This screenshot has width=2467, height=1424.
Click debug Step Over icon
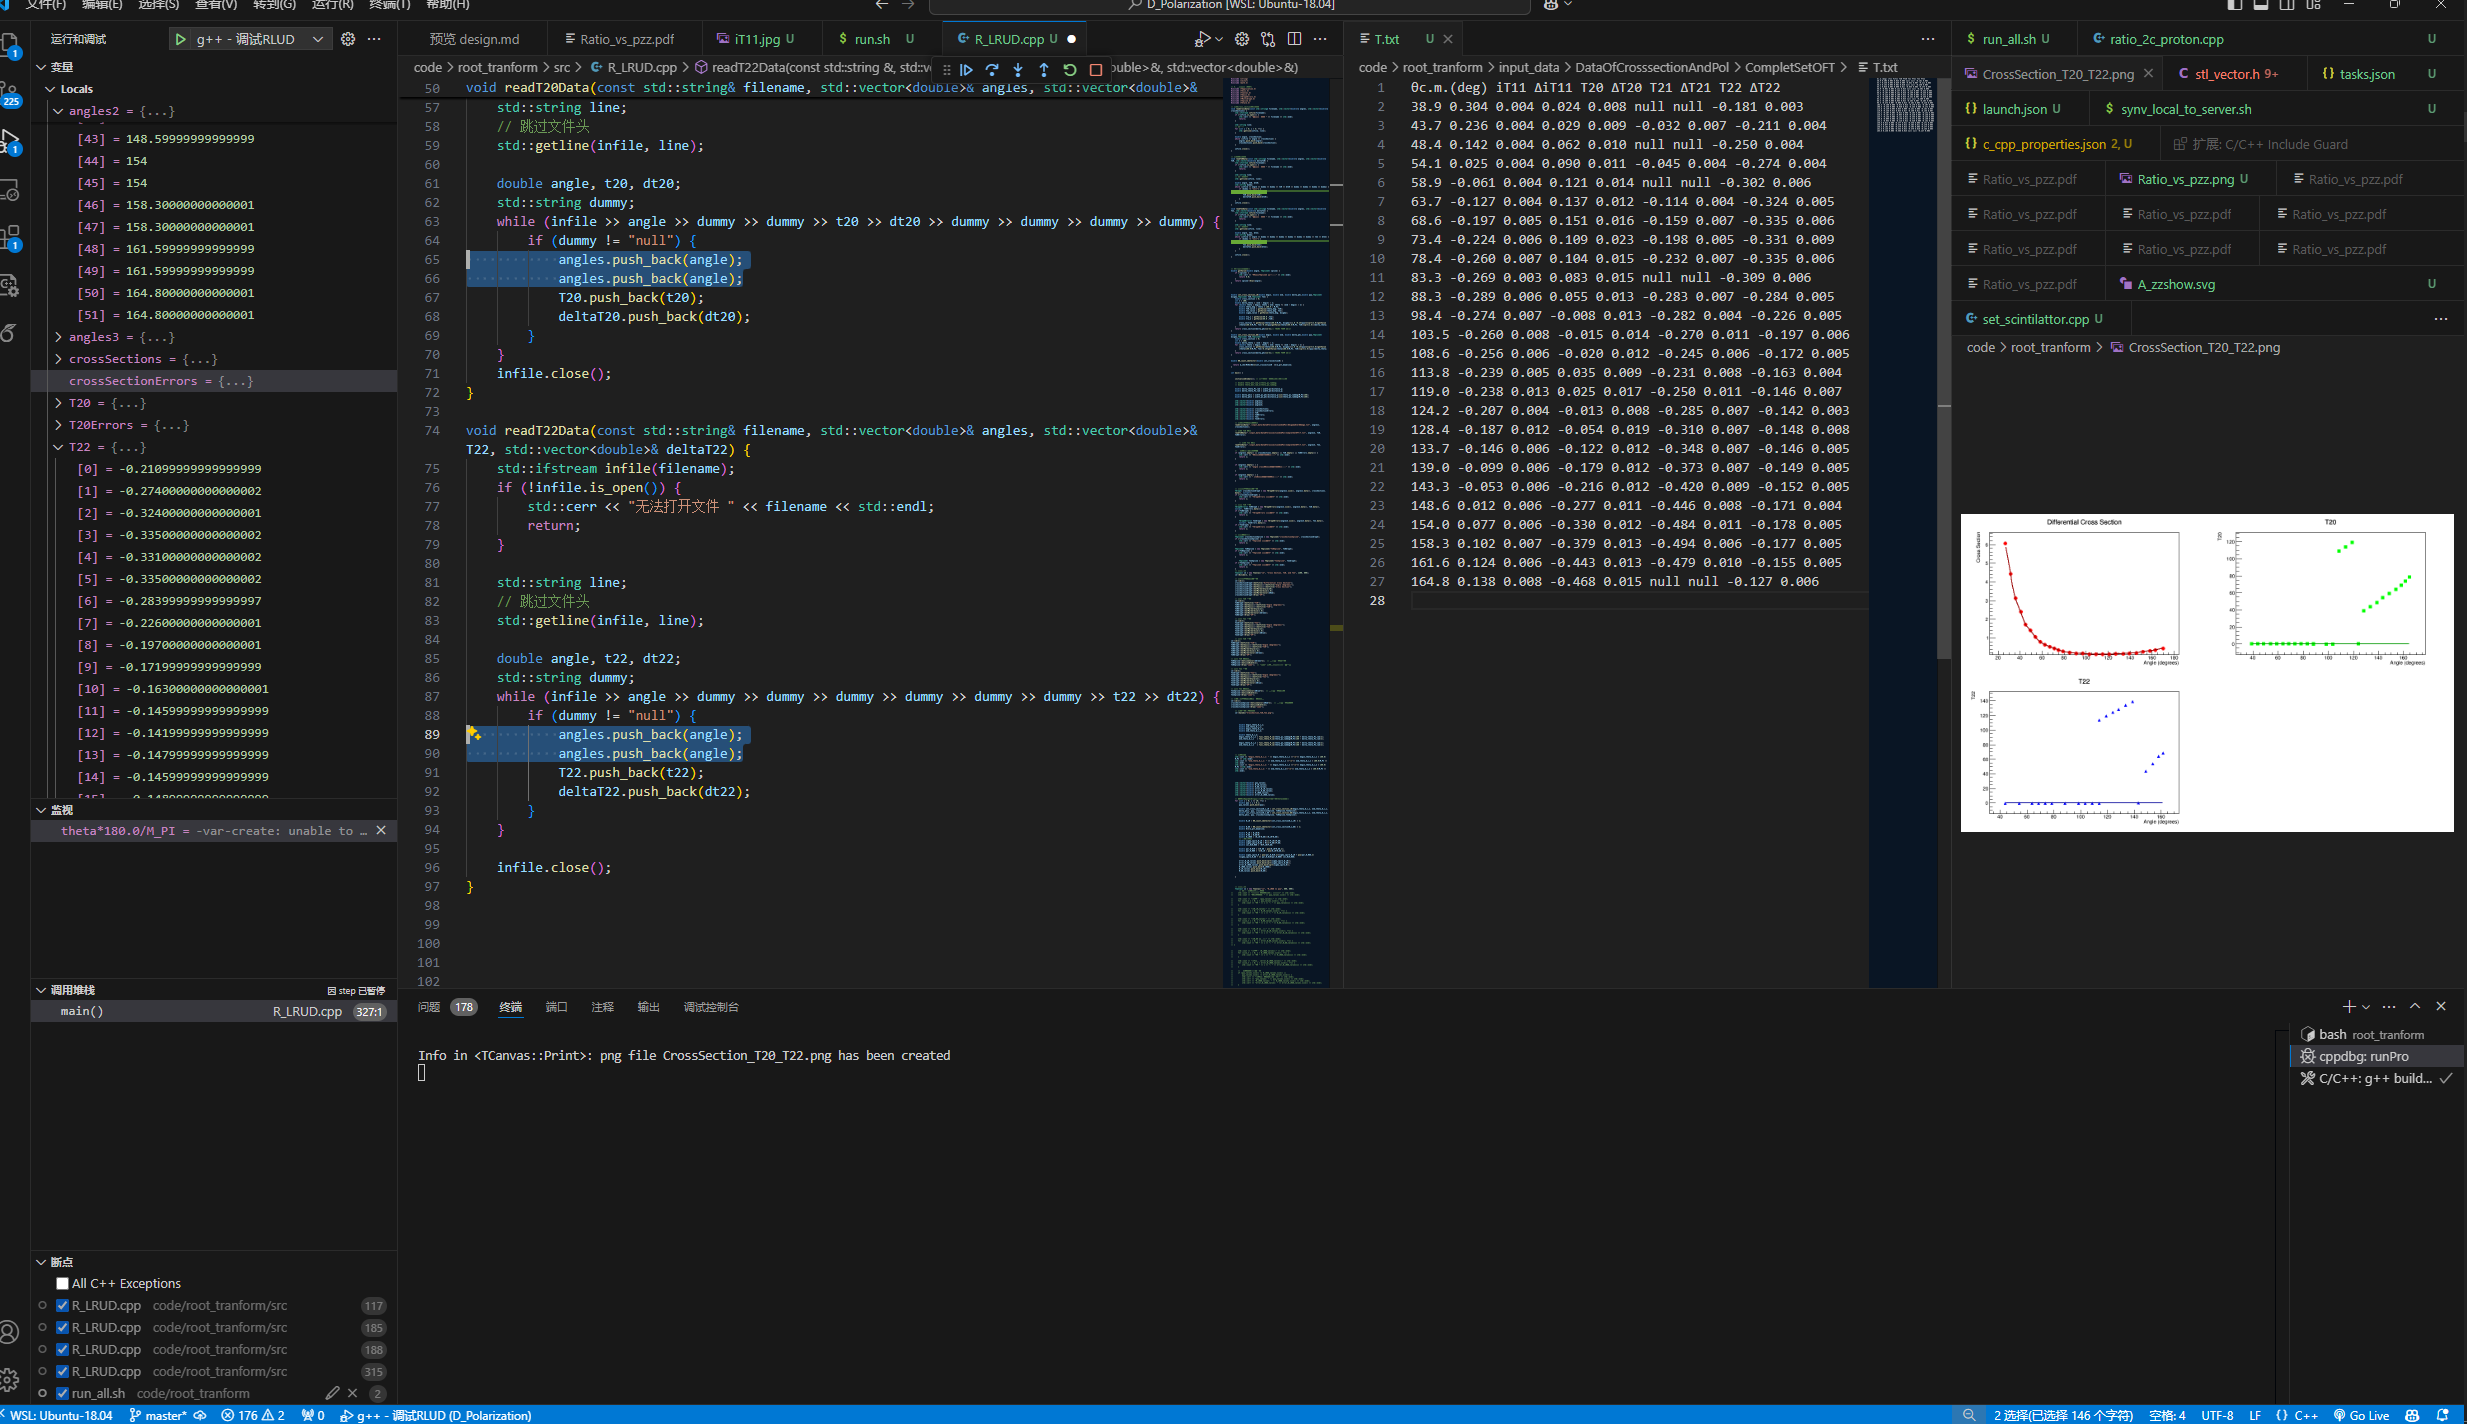(x=992, y=70)
